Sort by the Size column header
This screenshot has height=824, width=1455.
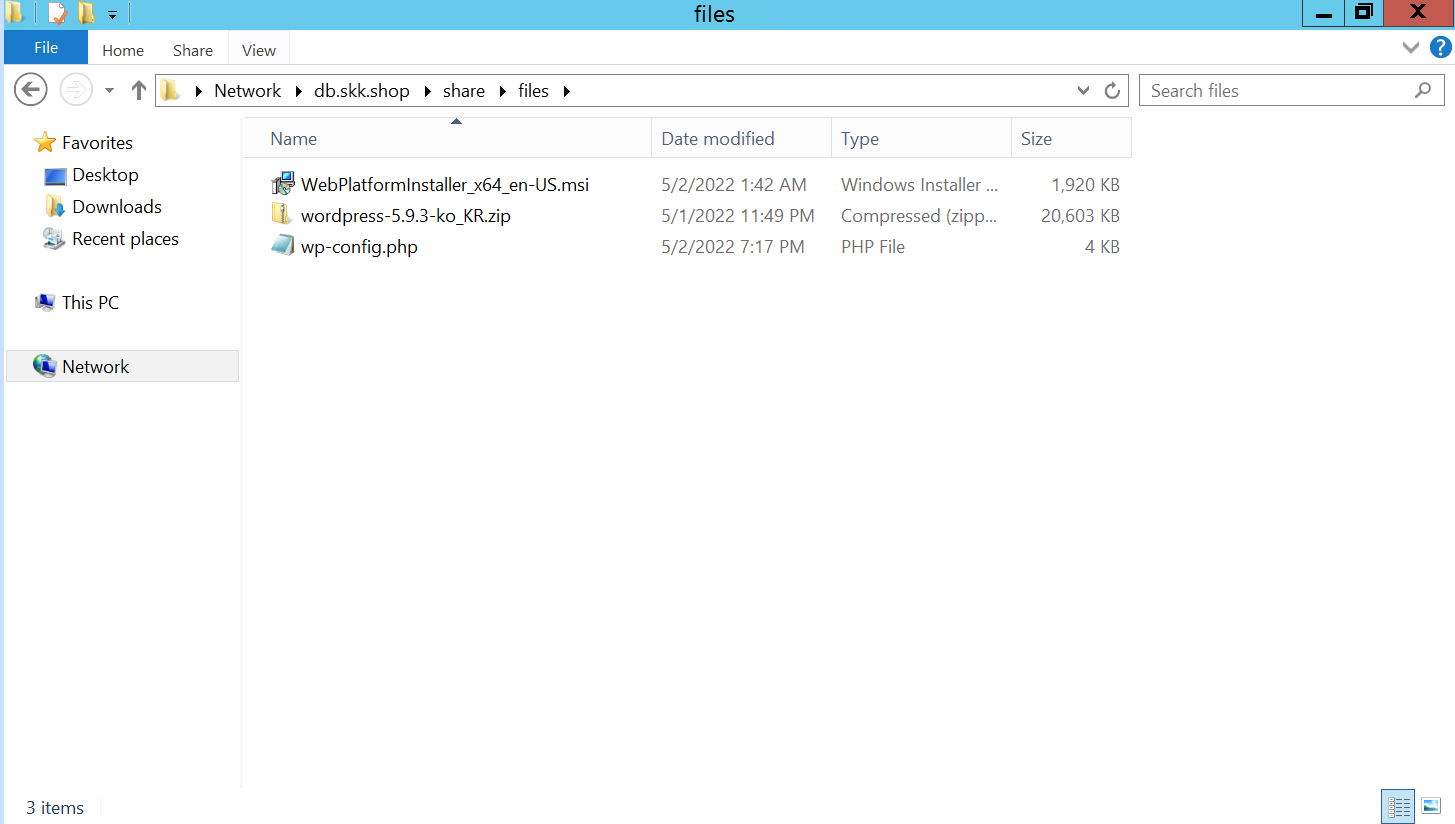point(1071,138)
